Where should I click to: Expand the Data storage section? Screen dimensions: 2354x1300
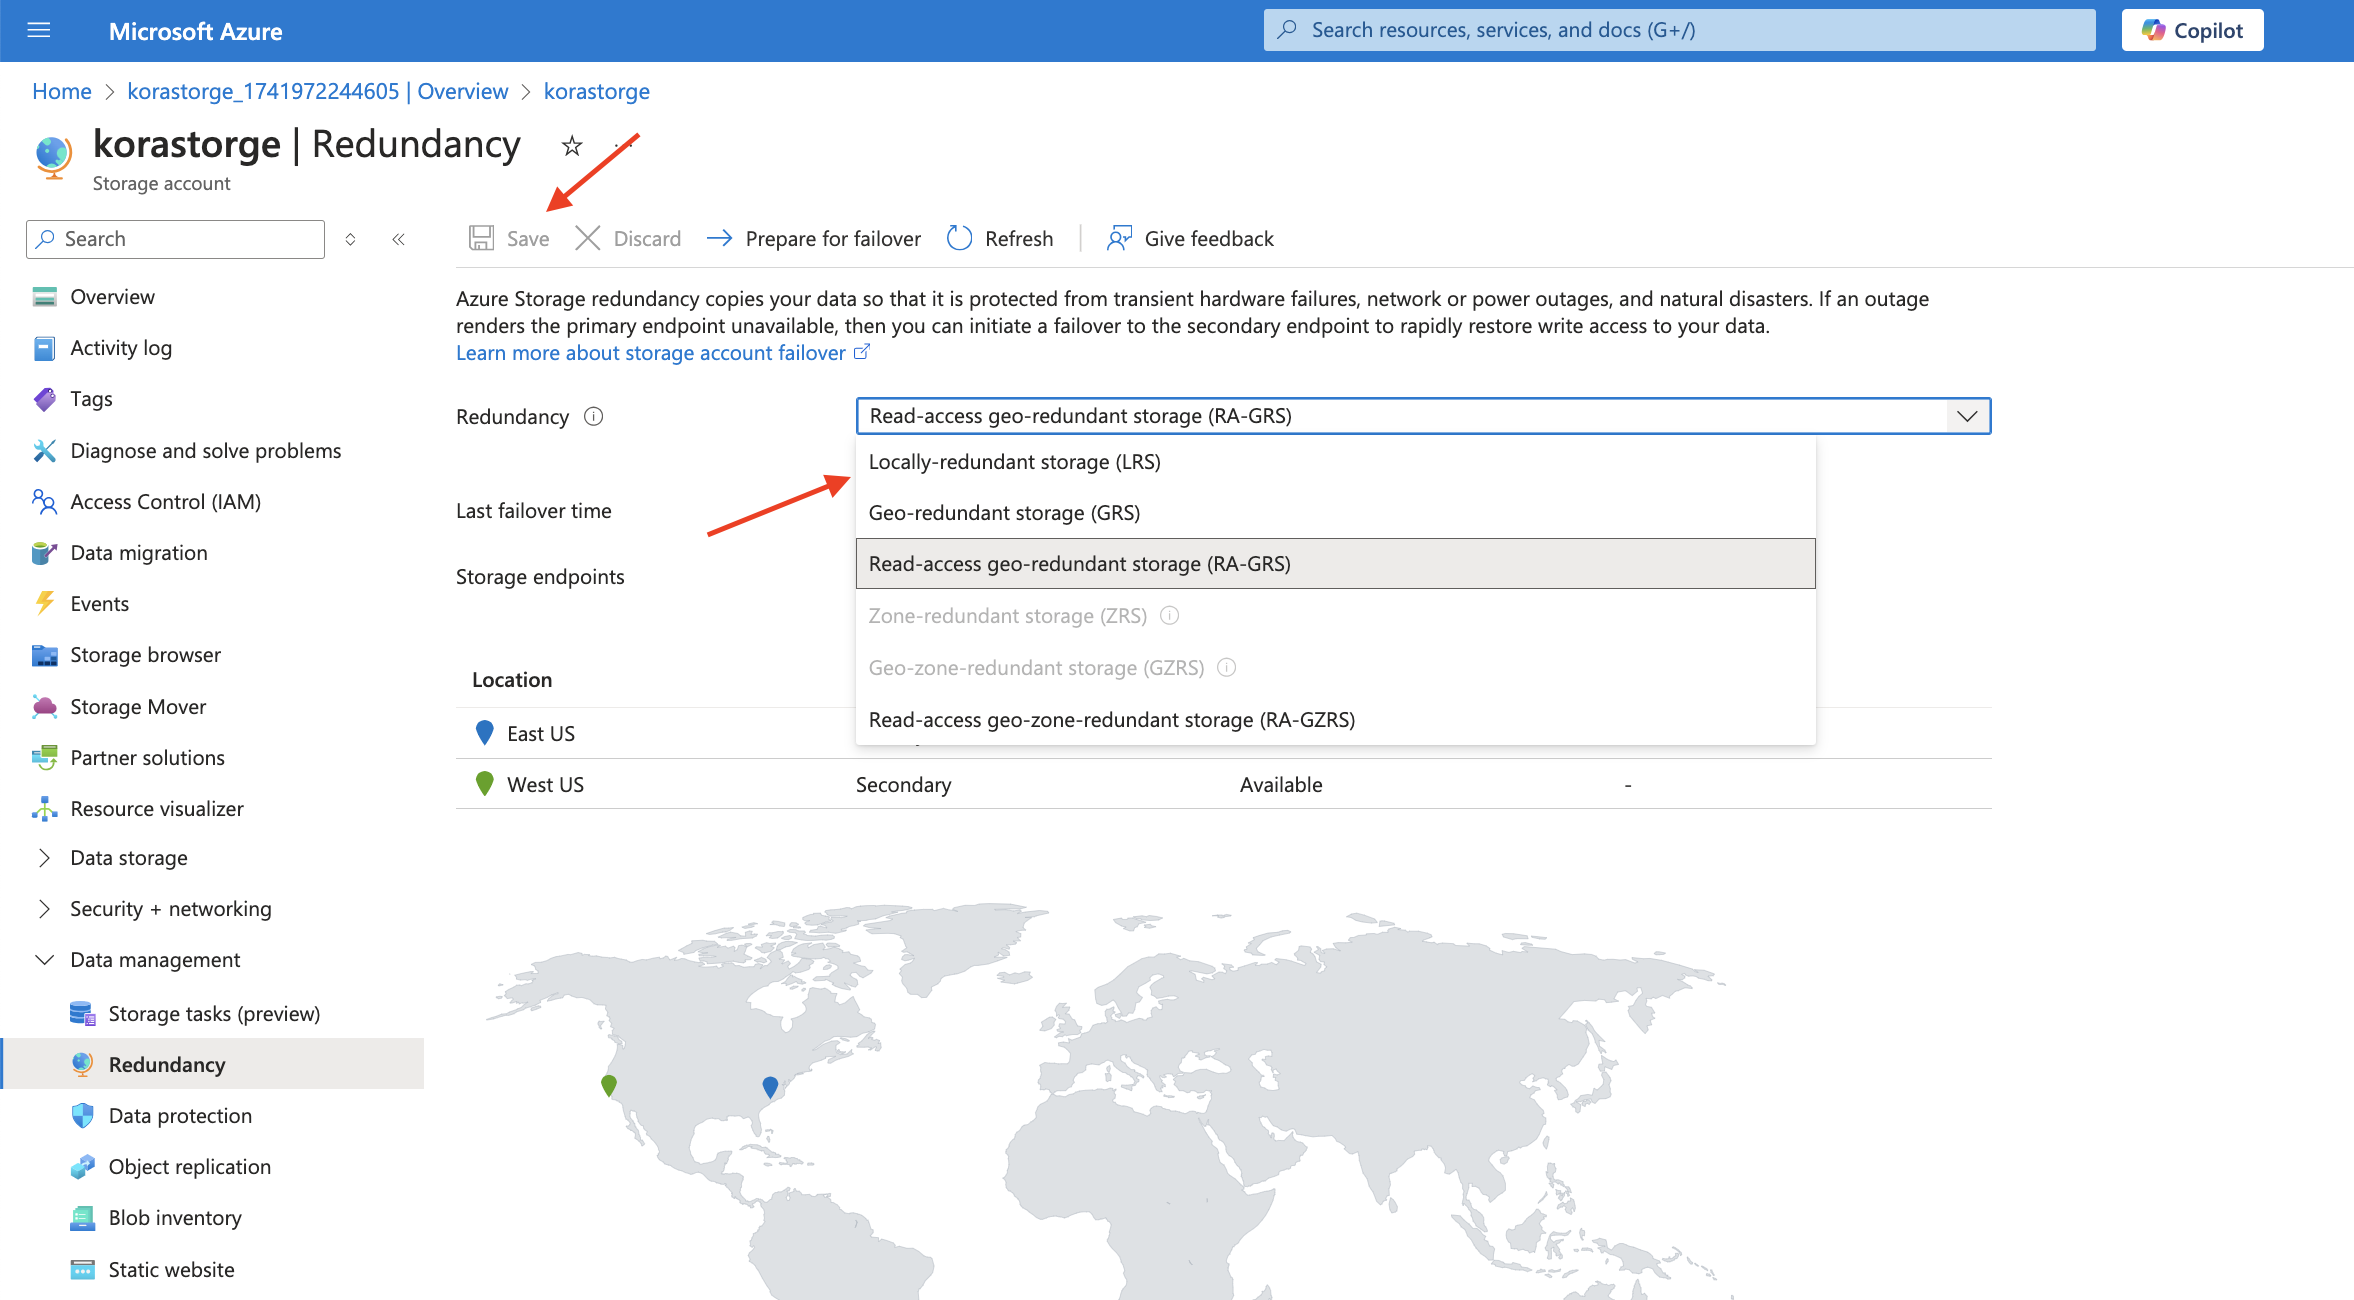[44, 858]
